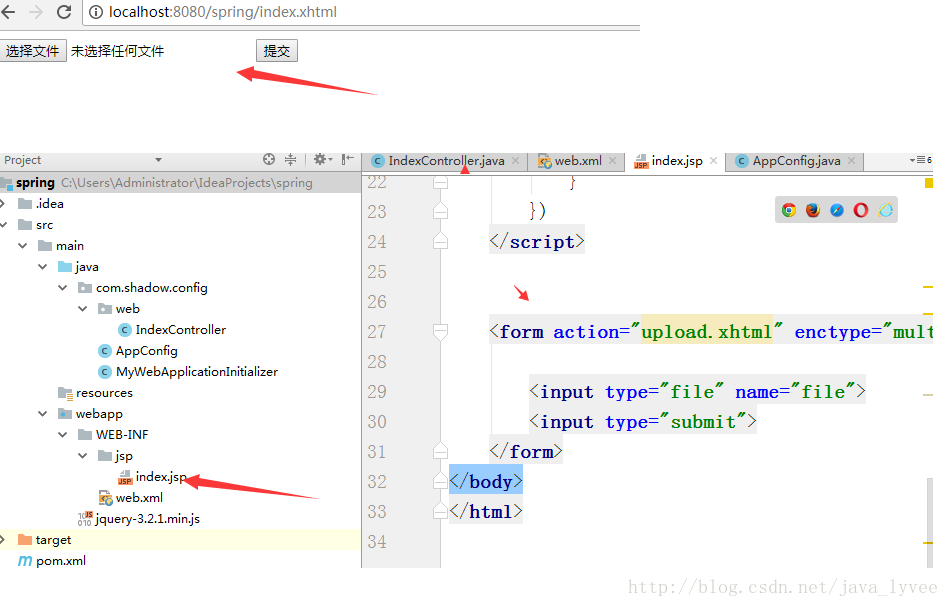The image size is (949, 607).
Task: Switch to IndexController.java tab
Action: coord(446,161)
